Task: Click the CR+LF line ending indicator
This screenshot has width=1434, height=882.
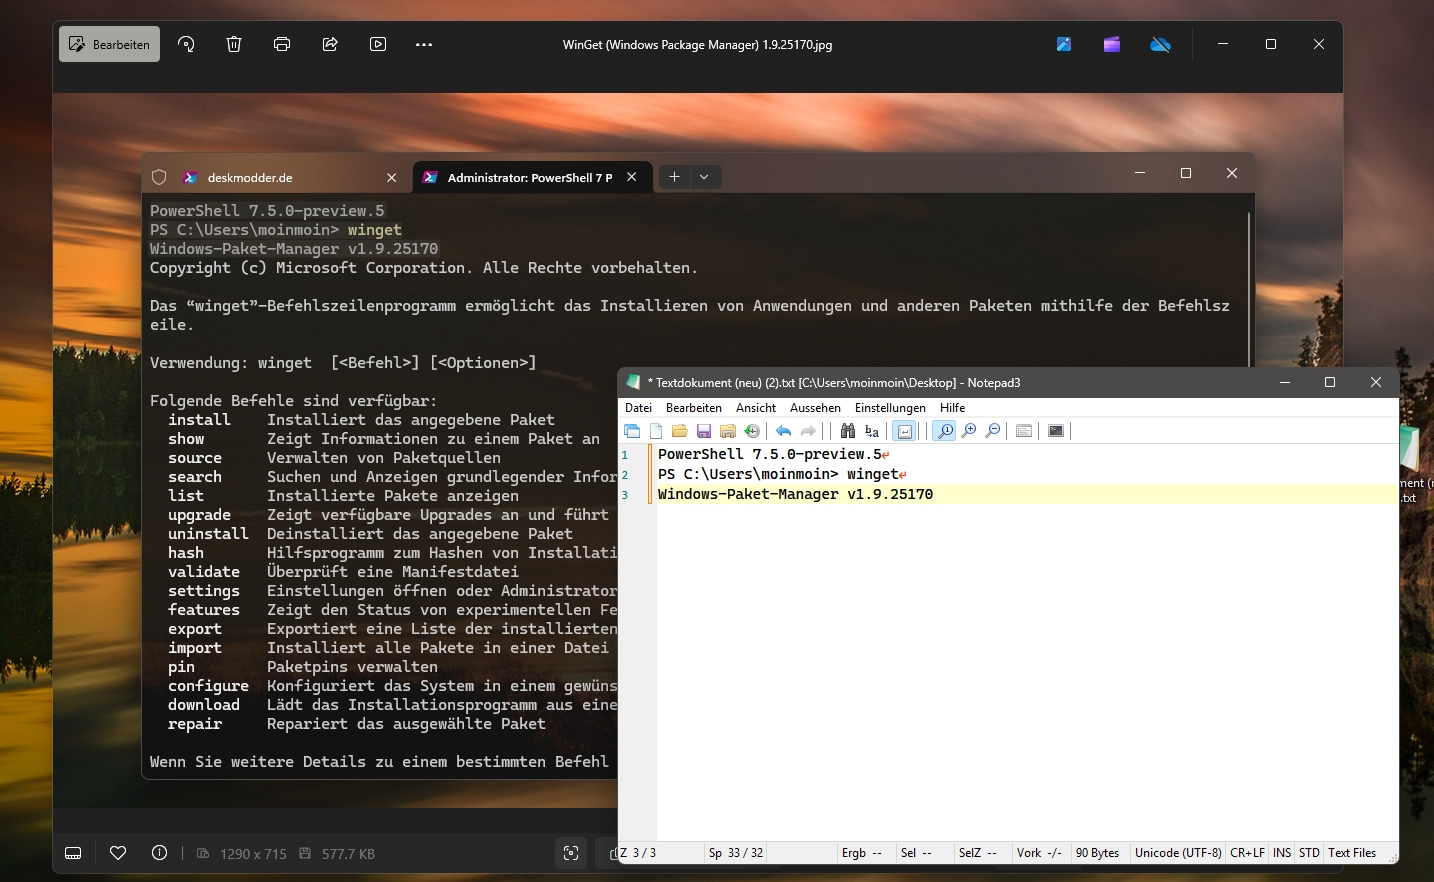Action: 1247,853
